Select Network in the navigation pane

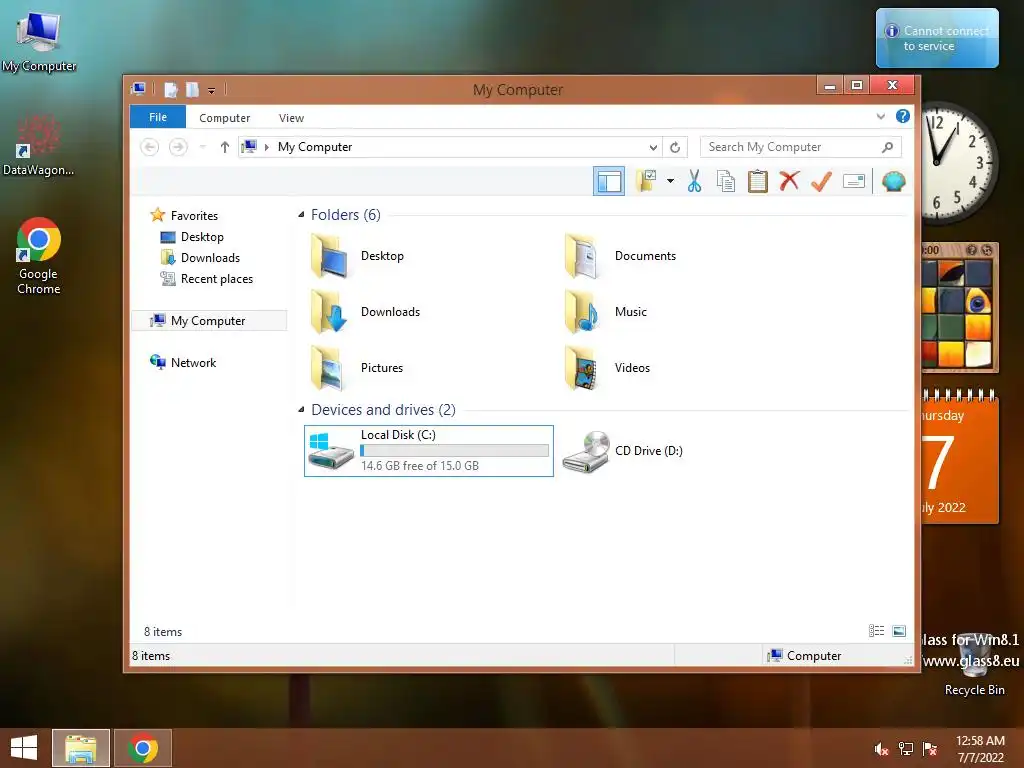click(193, 362)
